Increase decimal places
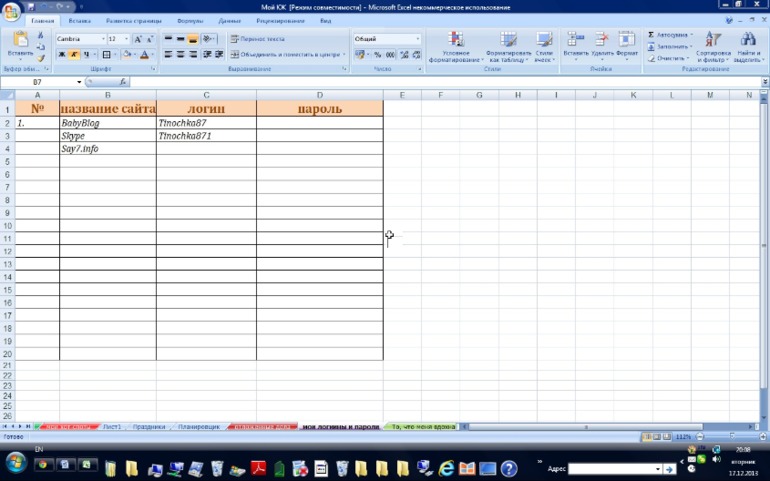This screenshot has width=770, height=481. point(404,55)
